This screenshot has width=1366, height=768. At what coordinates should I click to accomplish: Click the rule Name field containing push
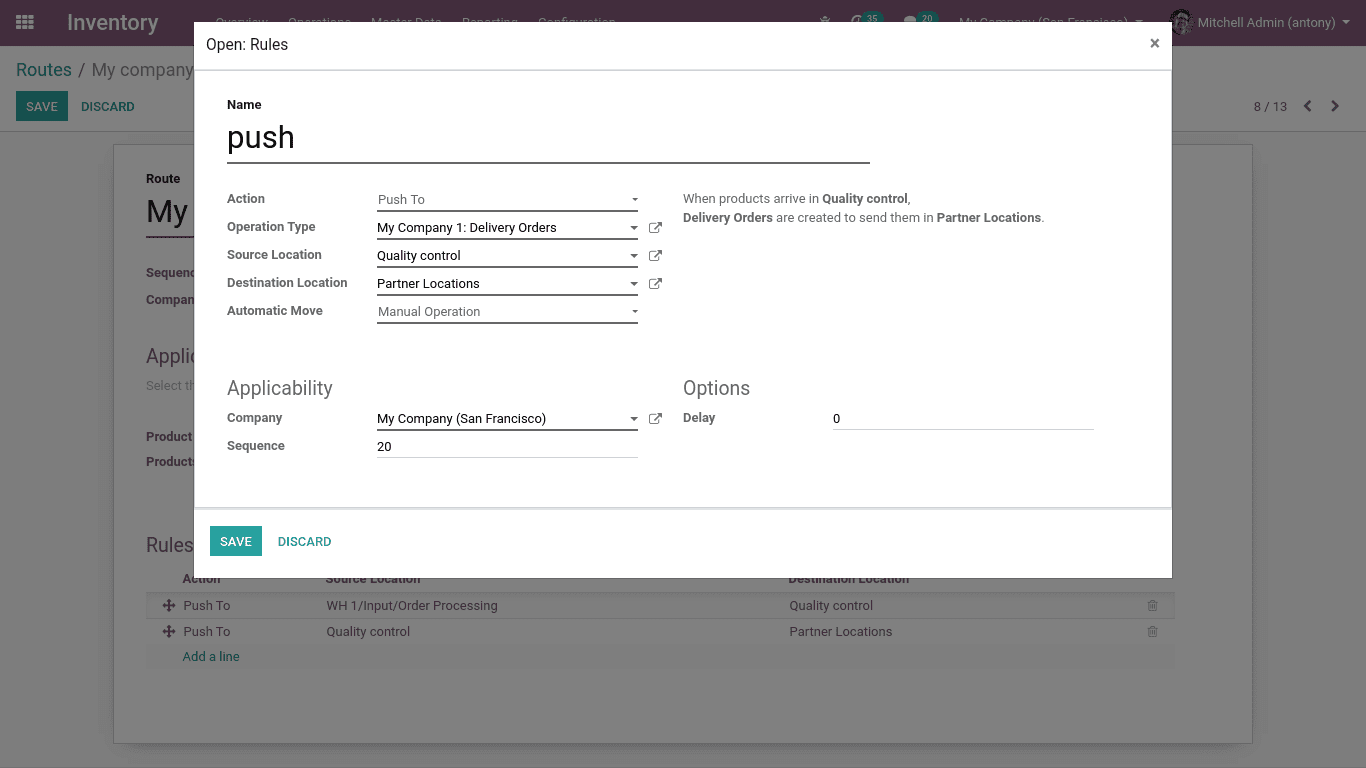548,138
